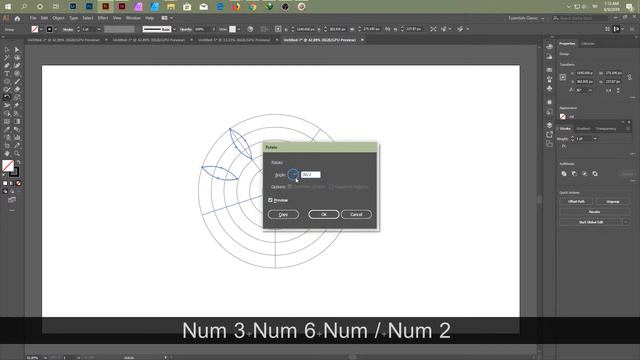Viewport: 640px width, 360px height.
Task: Click OK in the Rotate dialog
Action: [324, 214]
